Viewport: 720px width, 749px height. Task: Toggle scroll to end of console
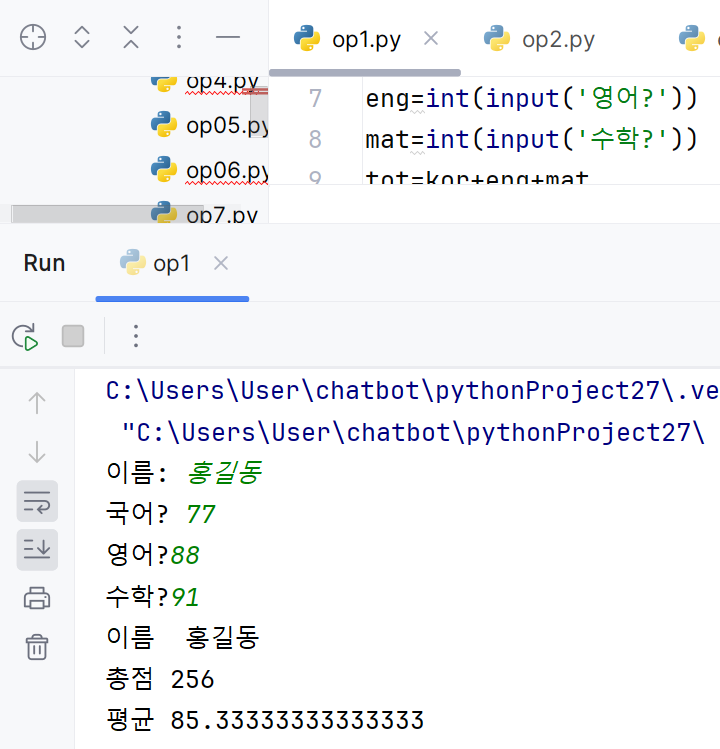coord(37,550)
